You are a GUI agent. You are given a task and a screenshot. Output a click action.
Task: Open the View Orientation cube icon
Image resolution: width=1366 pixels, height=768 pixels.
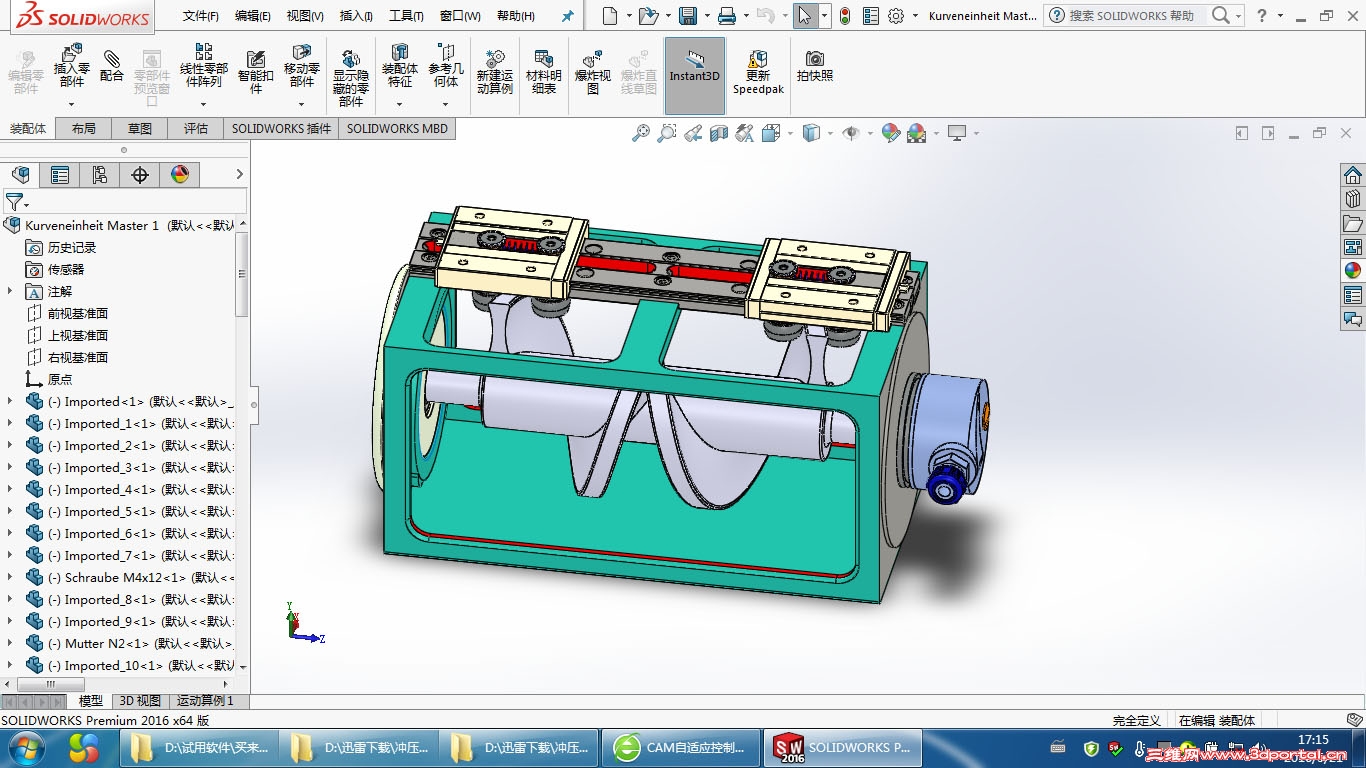click(x=771, y=133)
